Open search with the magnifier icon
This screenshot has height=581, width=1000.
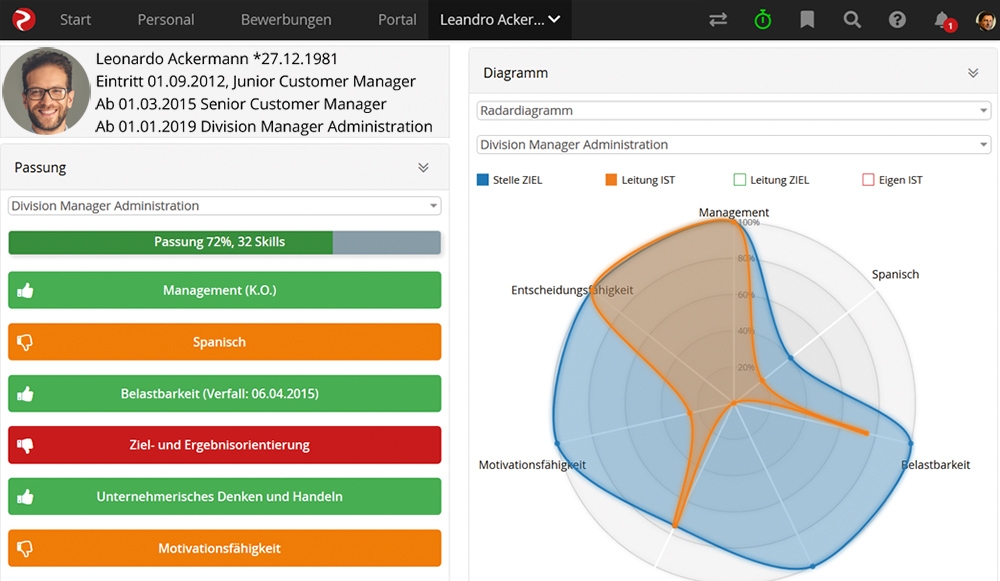click(852, 20)
